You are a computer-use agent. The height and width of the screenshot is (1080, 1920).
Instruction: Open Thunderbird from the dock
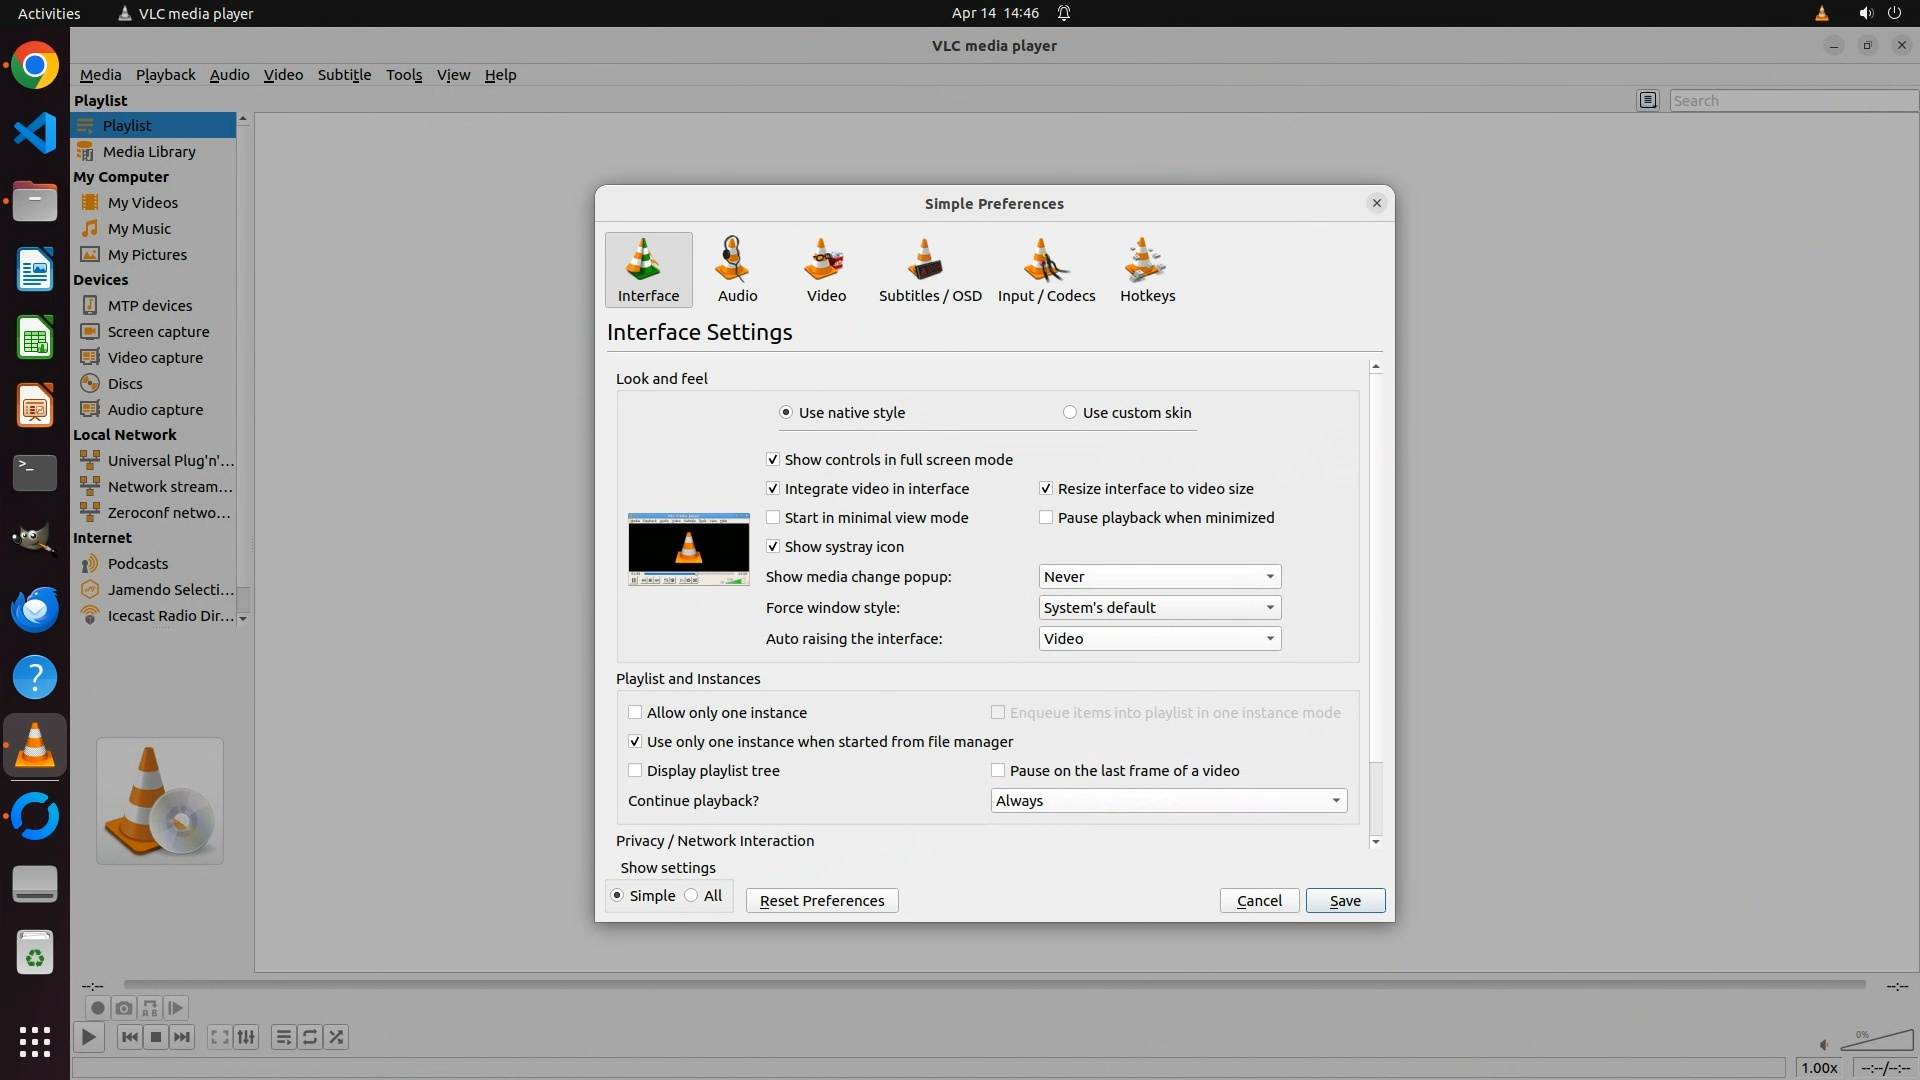click(35, 610)
